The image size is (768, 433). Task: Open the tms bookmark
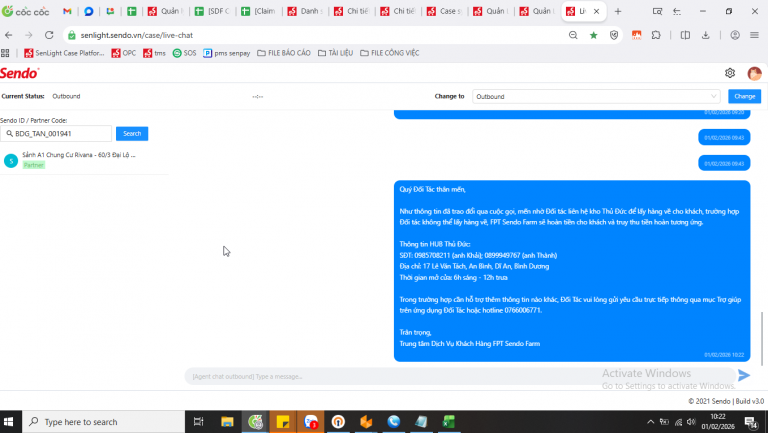coord(154,53)
